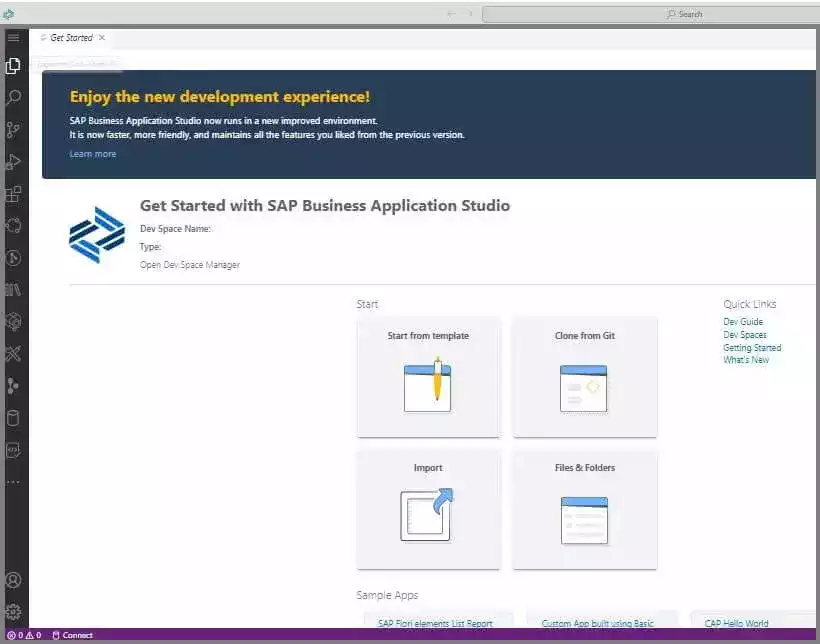Open the Dev Guide quick link

743,322
